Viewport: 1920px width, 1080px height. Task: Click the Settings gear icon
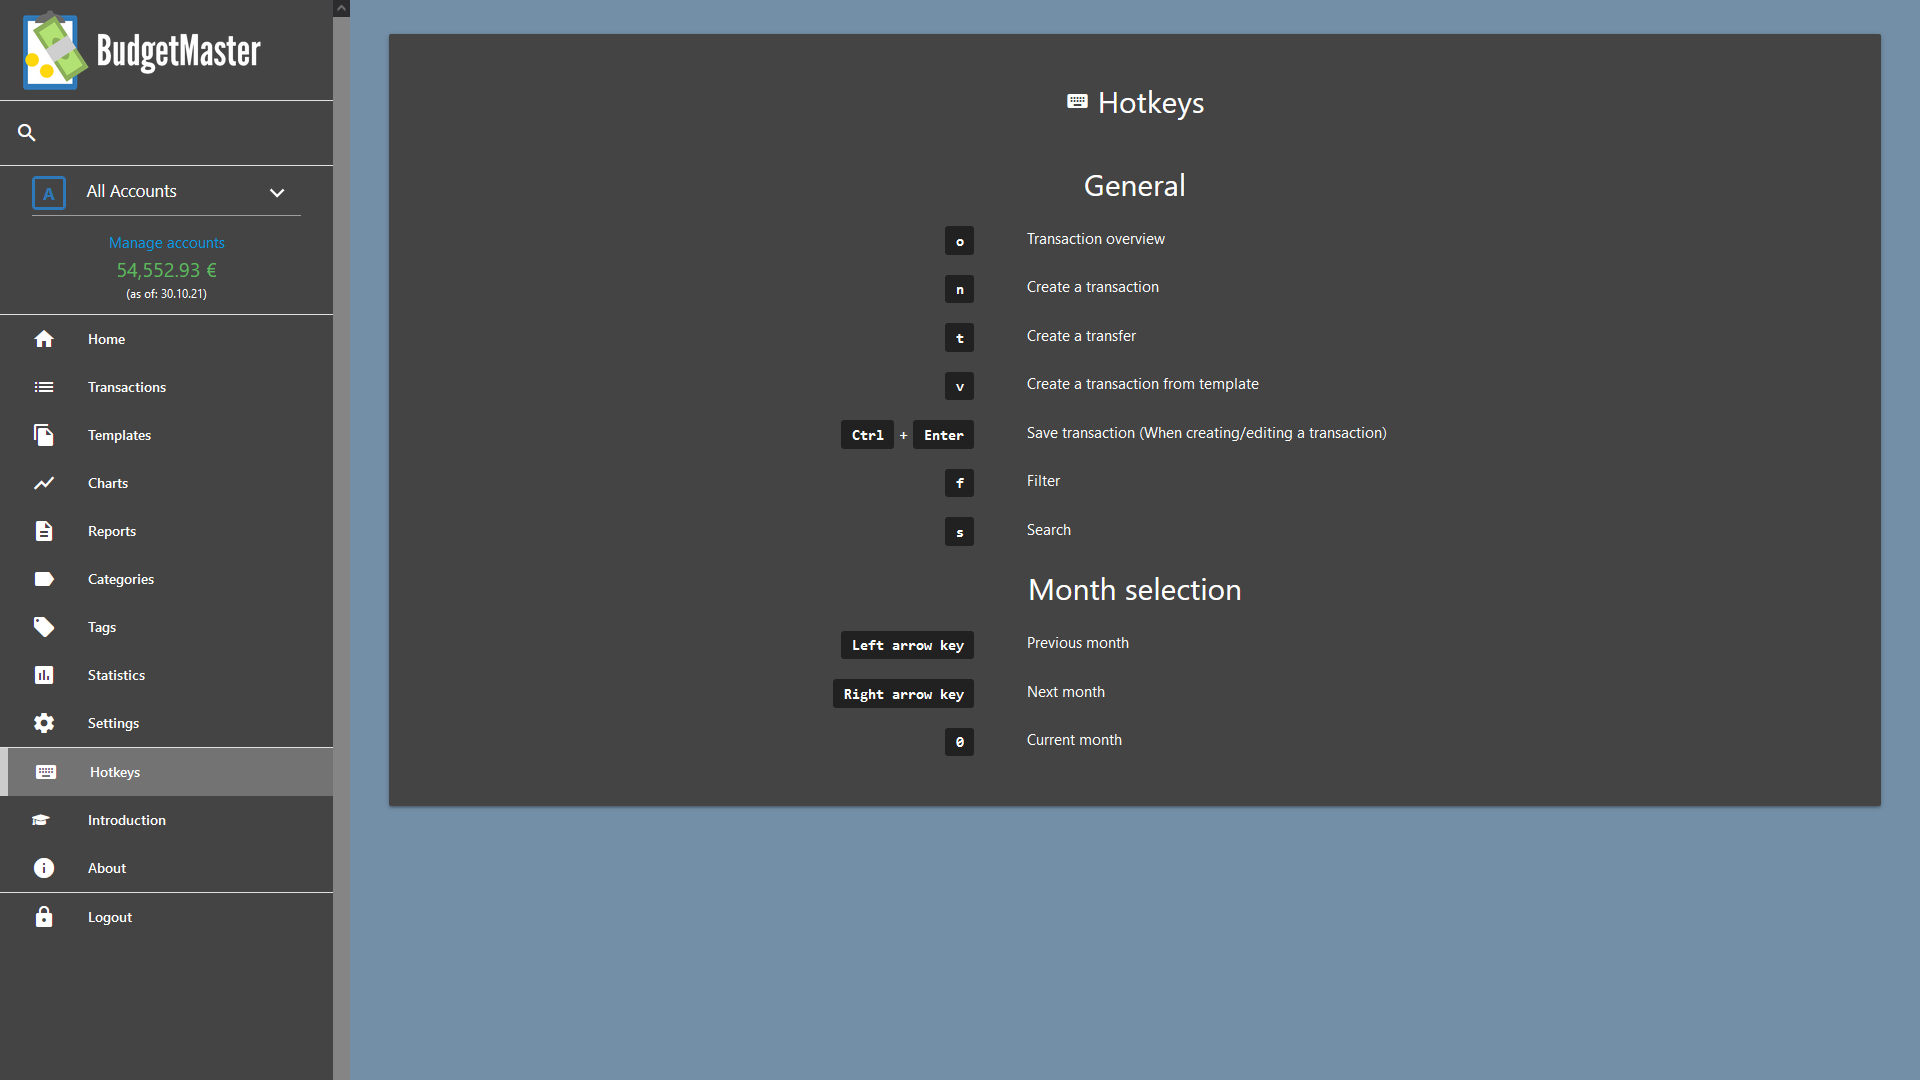tap(44, 723)
